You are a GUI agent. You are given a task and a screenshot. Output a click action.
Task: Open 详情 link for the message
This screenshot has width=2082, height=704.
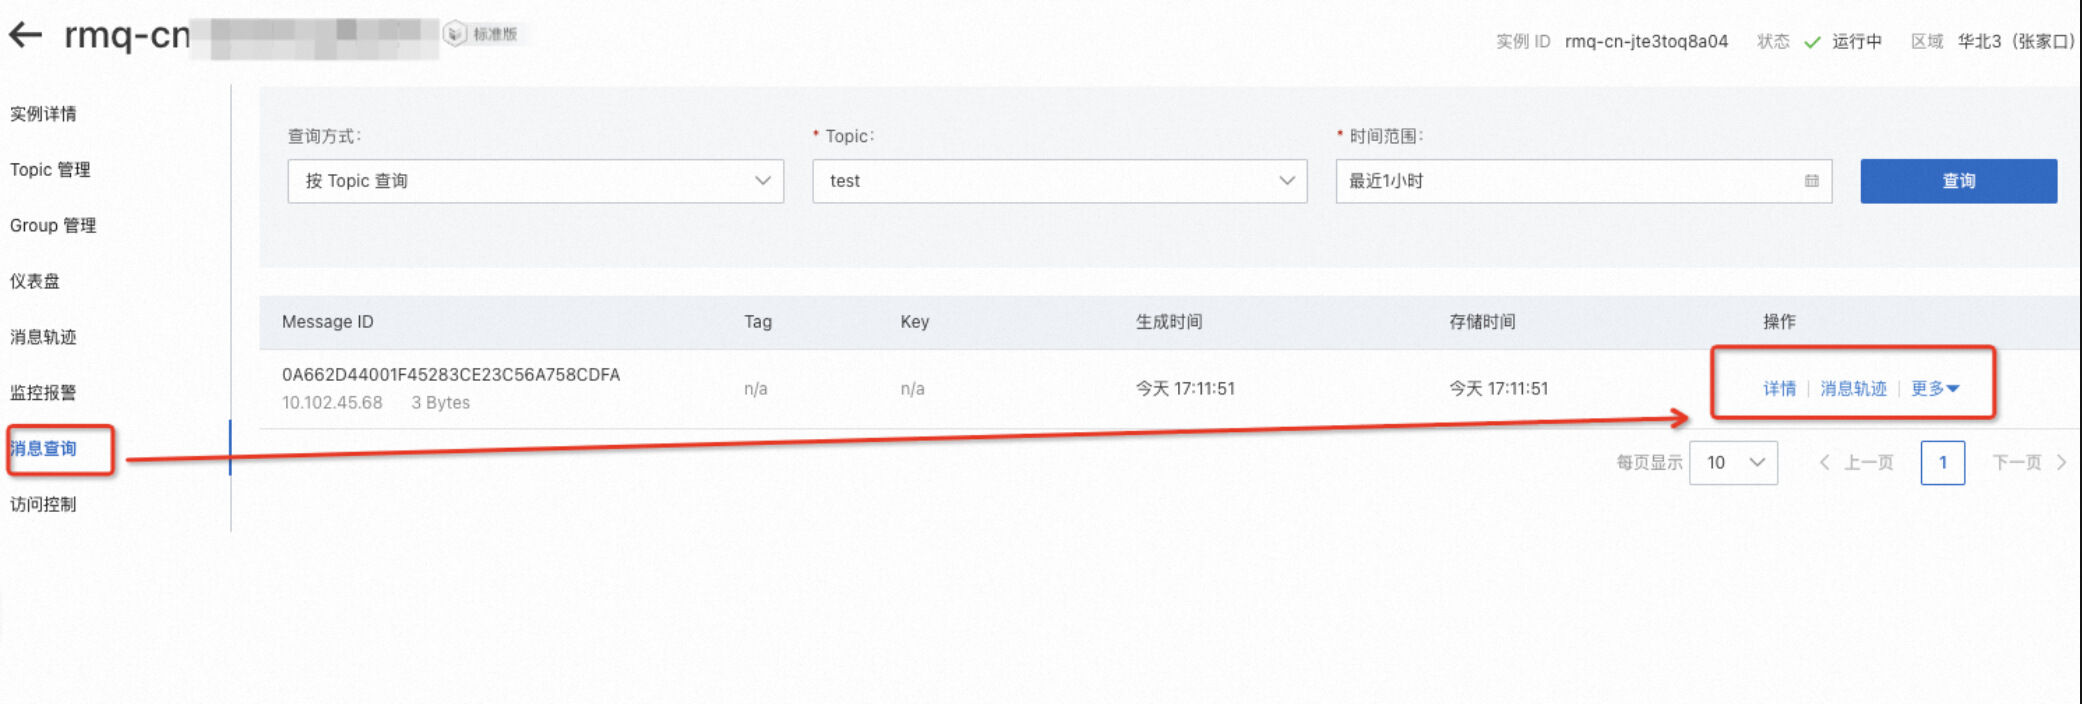point(1779,389)
